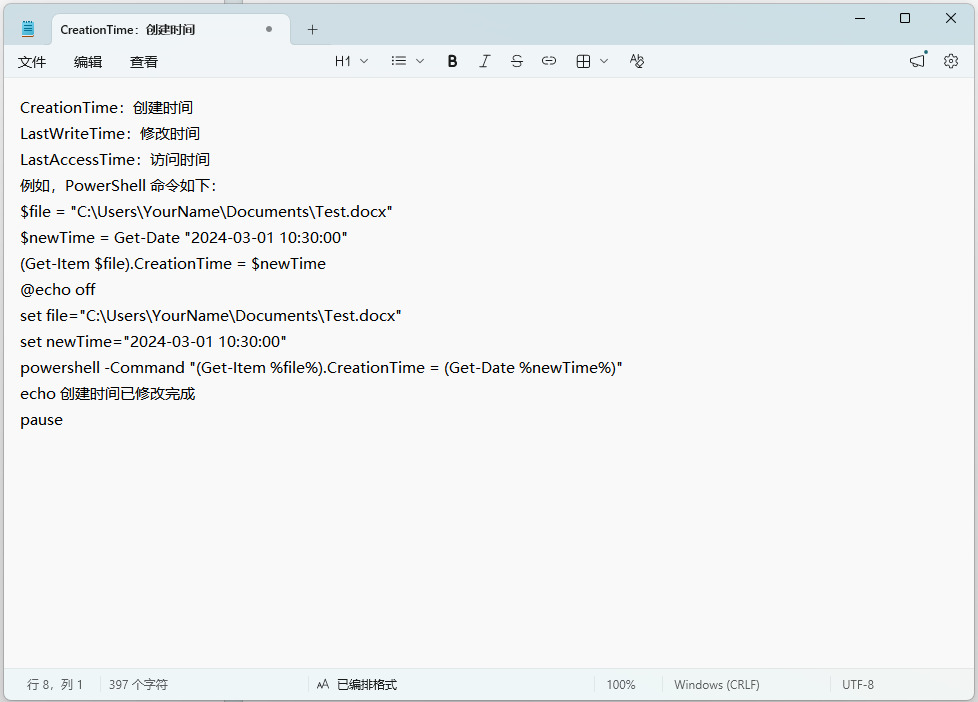The image size is (978, 702).
Task: Click the 行 8, 列 1 cursor position
Action: [x=54, y=685]
